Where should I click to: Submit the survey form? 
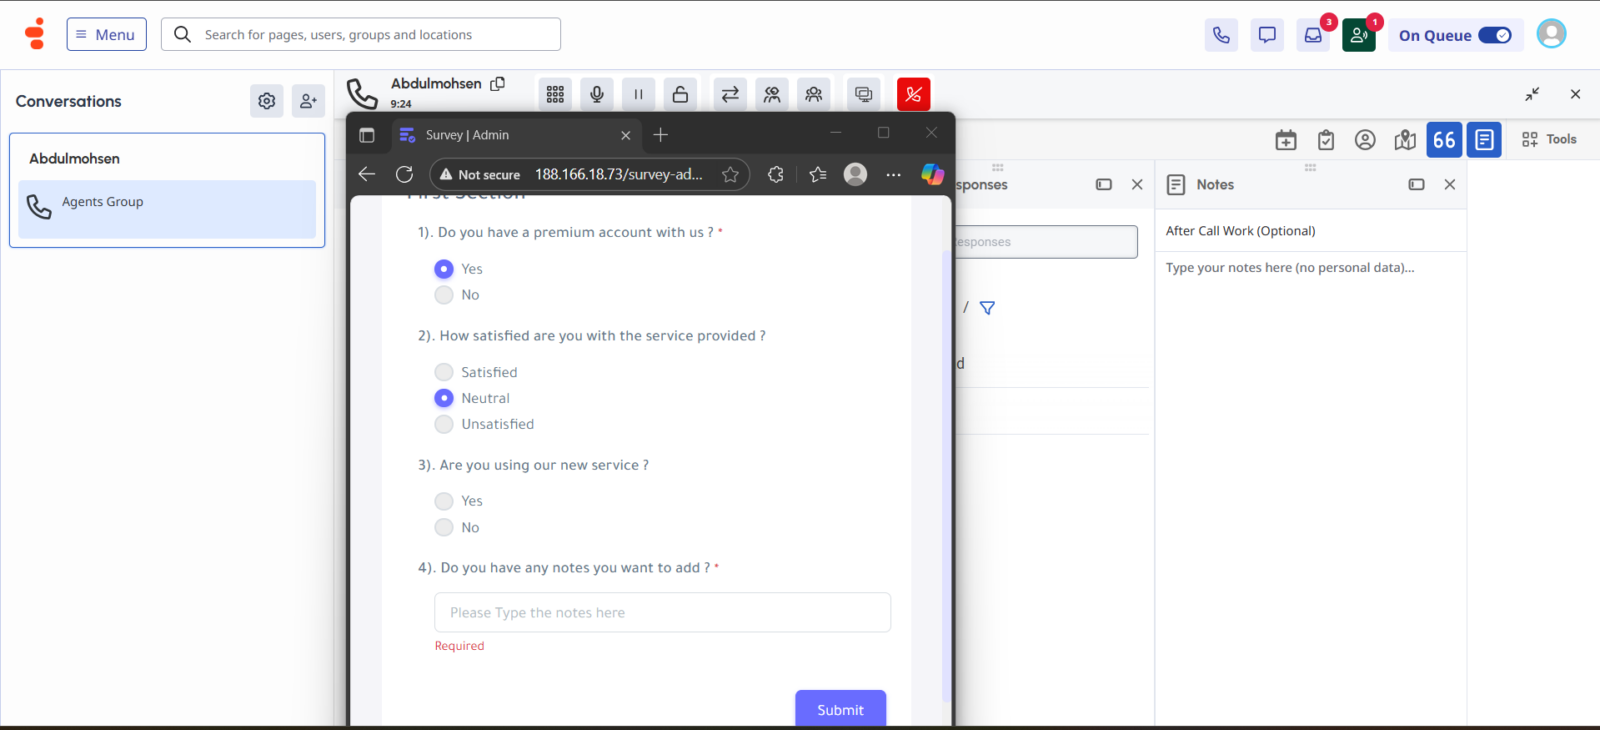tap(841, 709)
